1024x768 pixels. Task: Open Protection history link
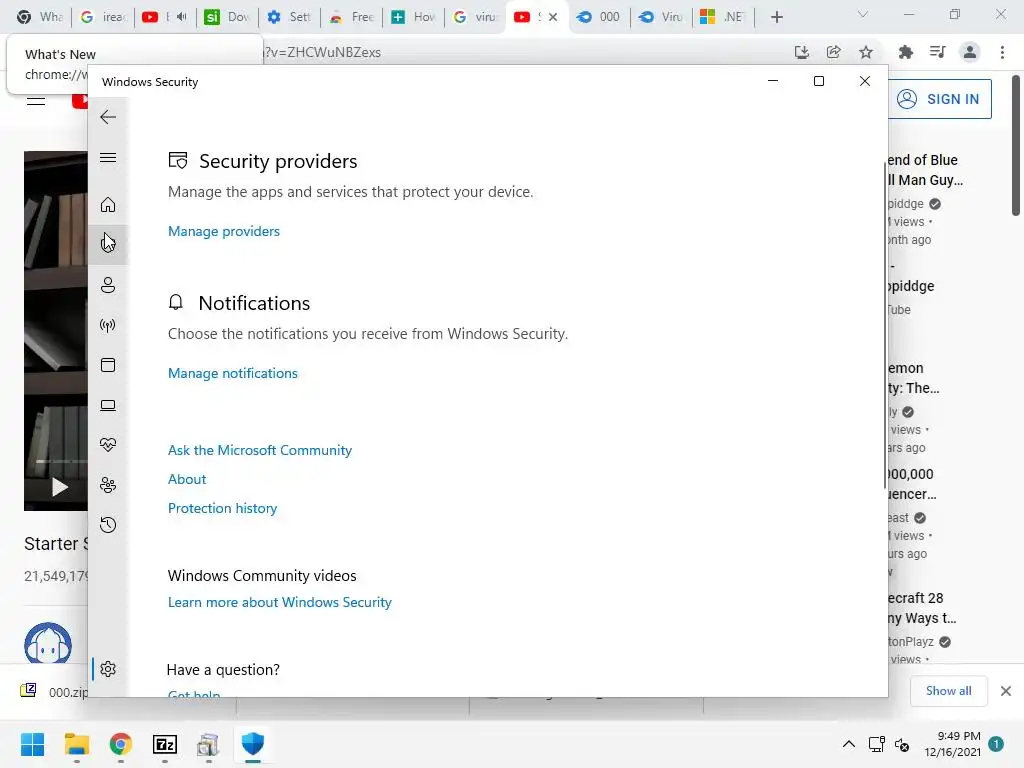coord(222,508)
